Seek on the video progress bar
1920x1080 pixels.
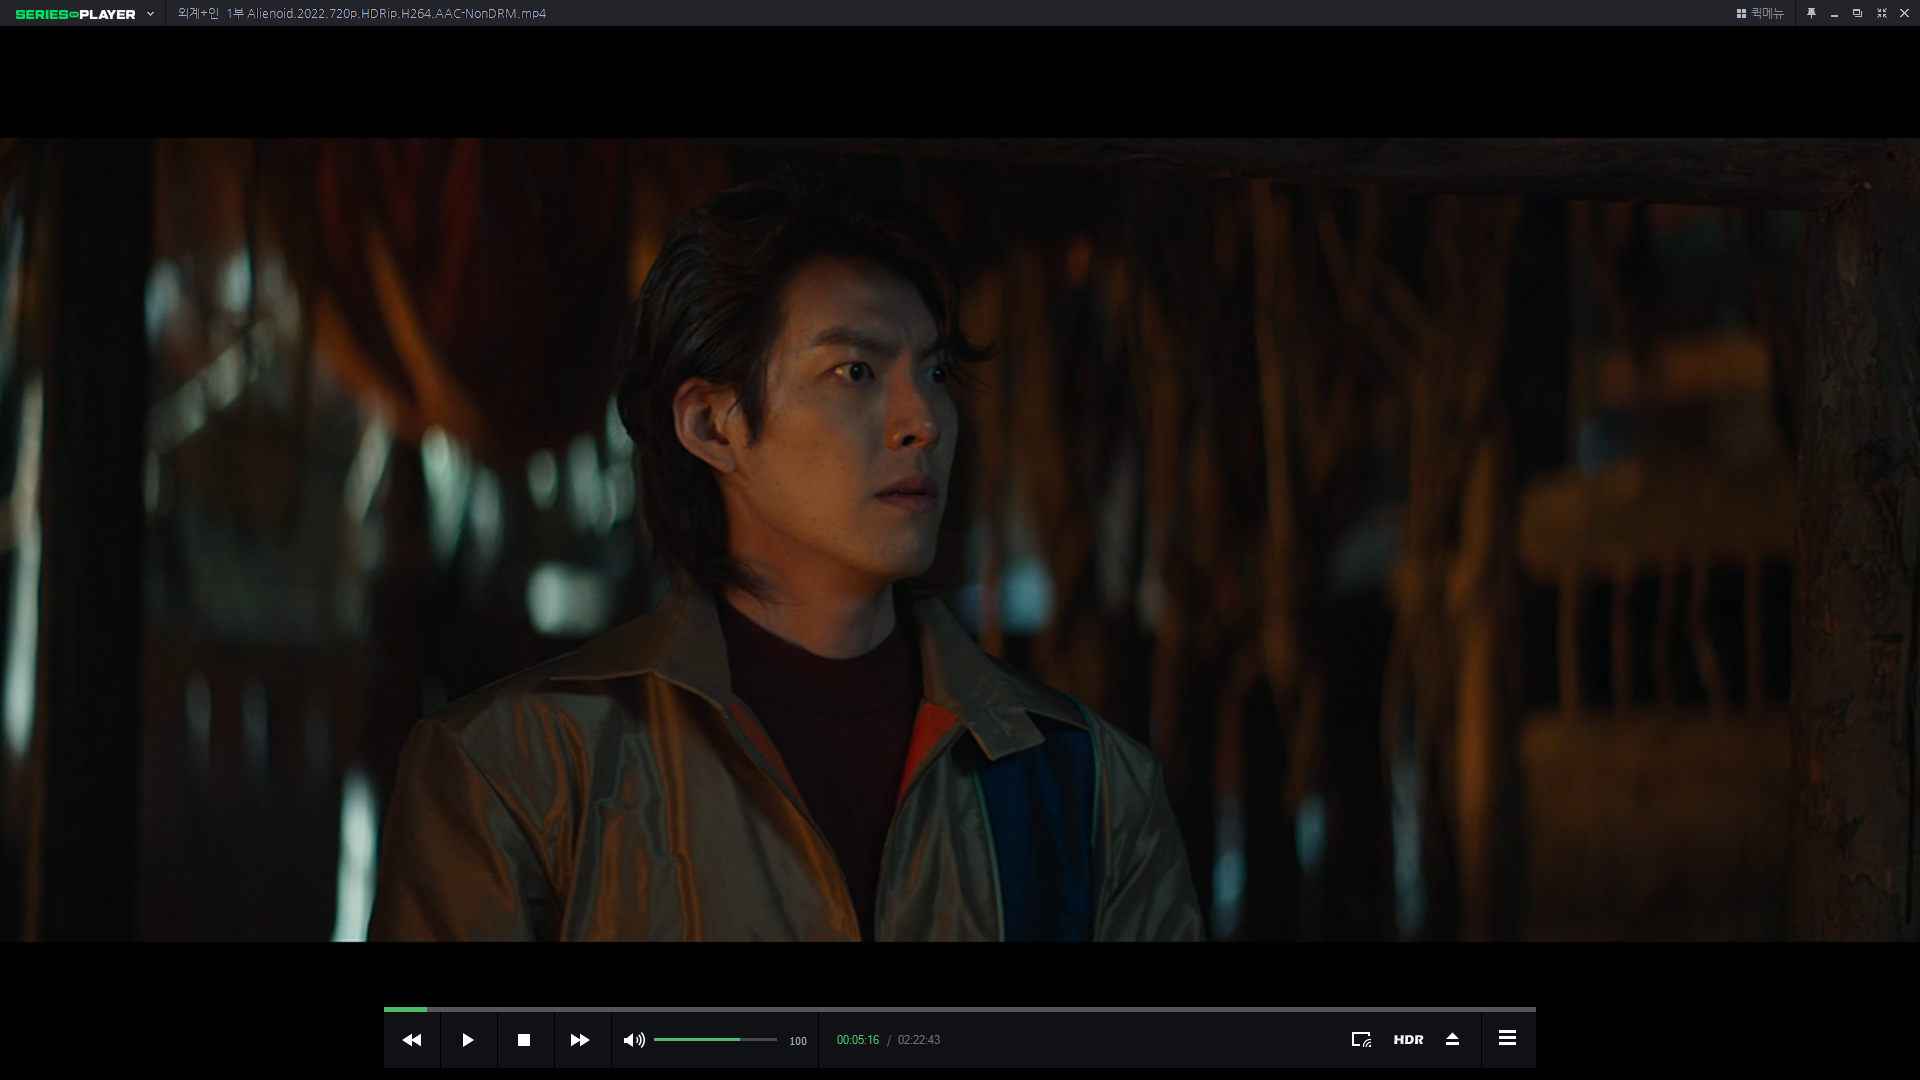960,1009
